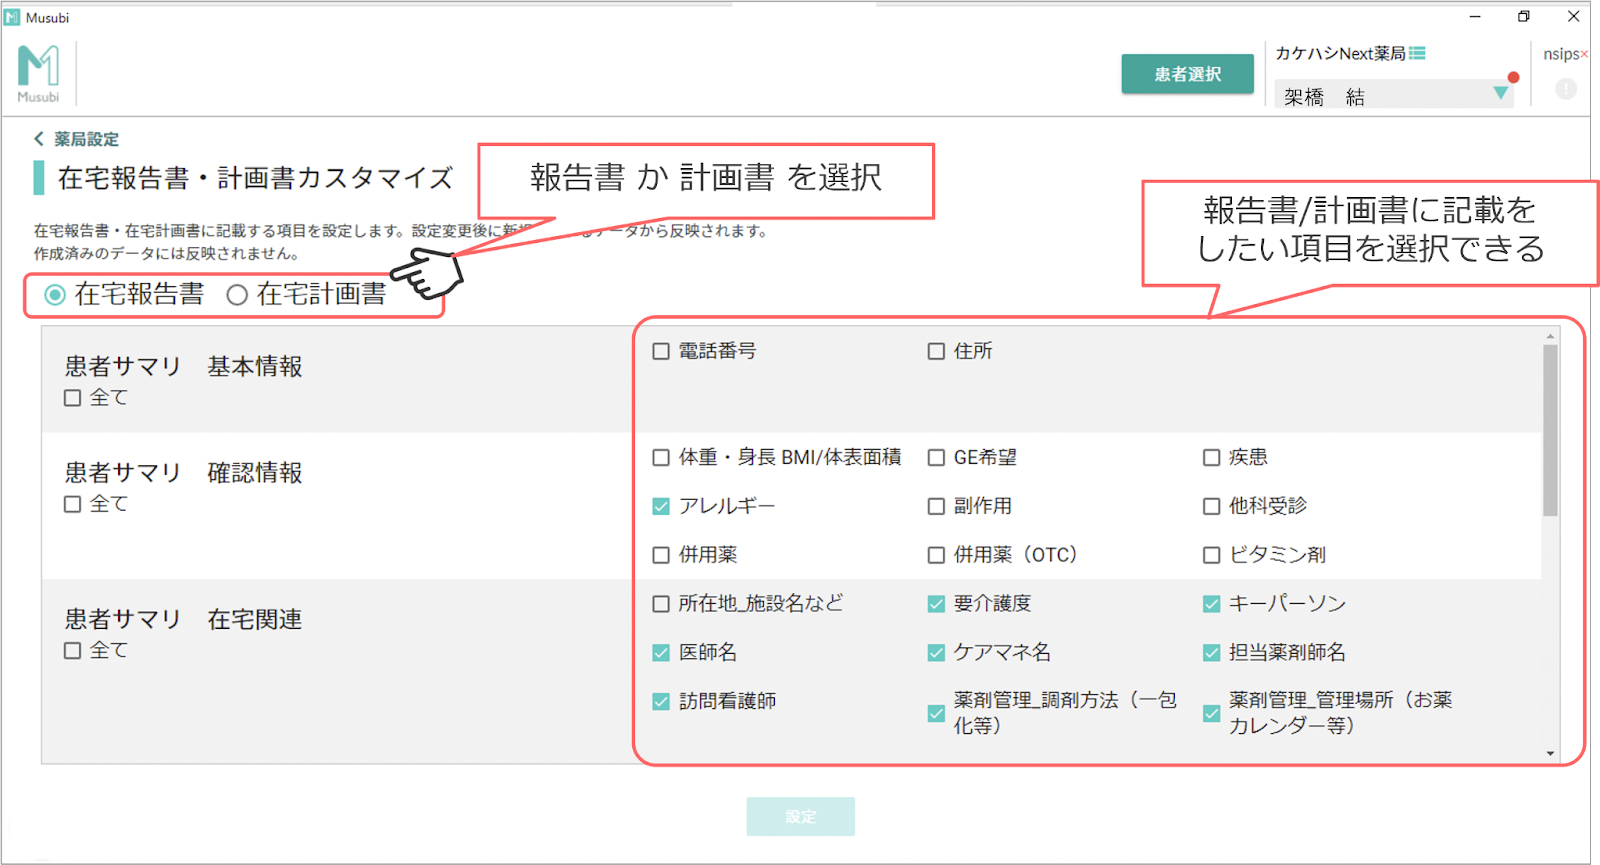Select the 在宅報告書 radio button

56,295
